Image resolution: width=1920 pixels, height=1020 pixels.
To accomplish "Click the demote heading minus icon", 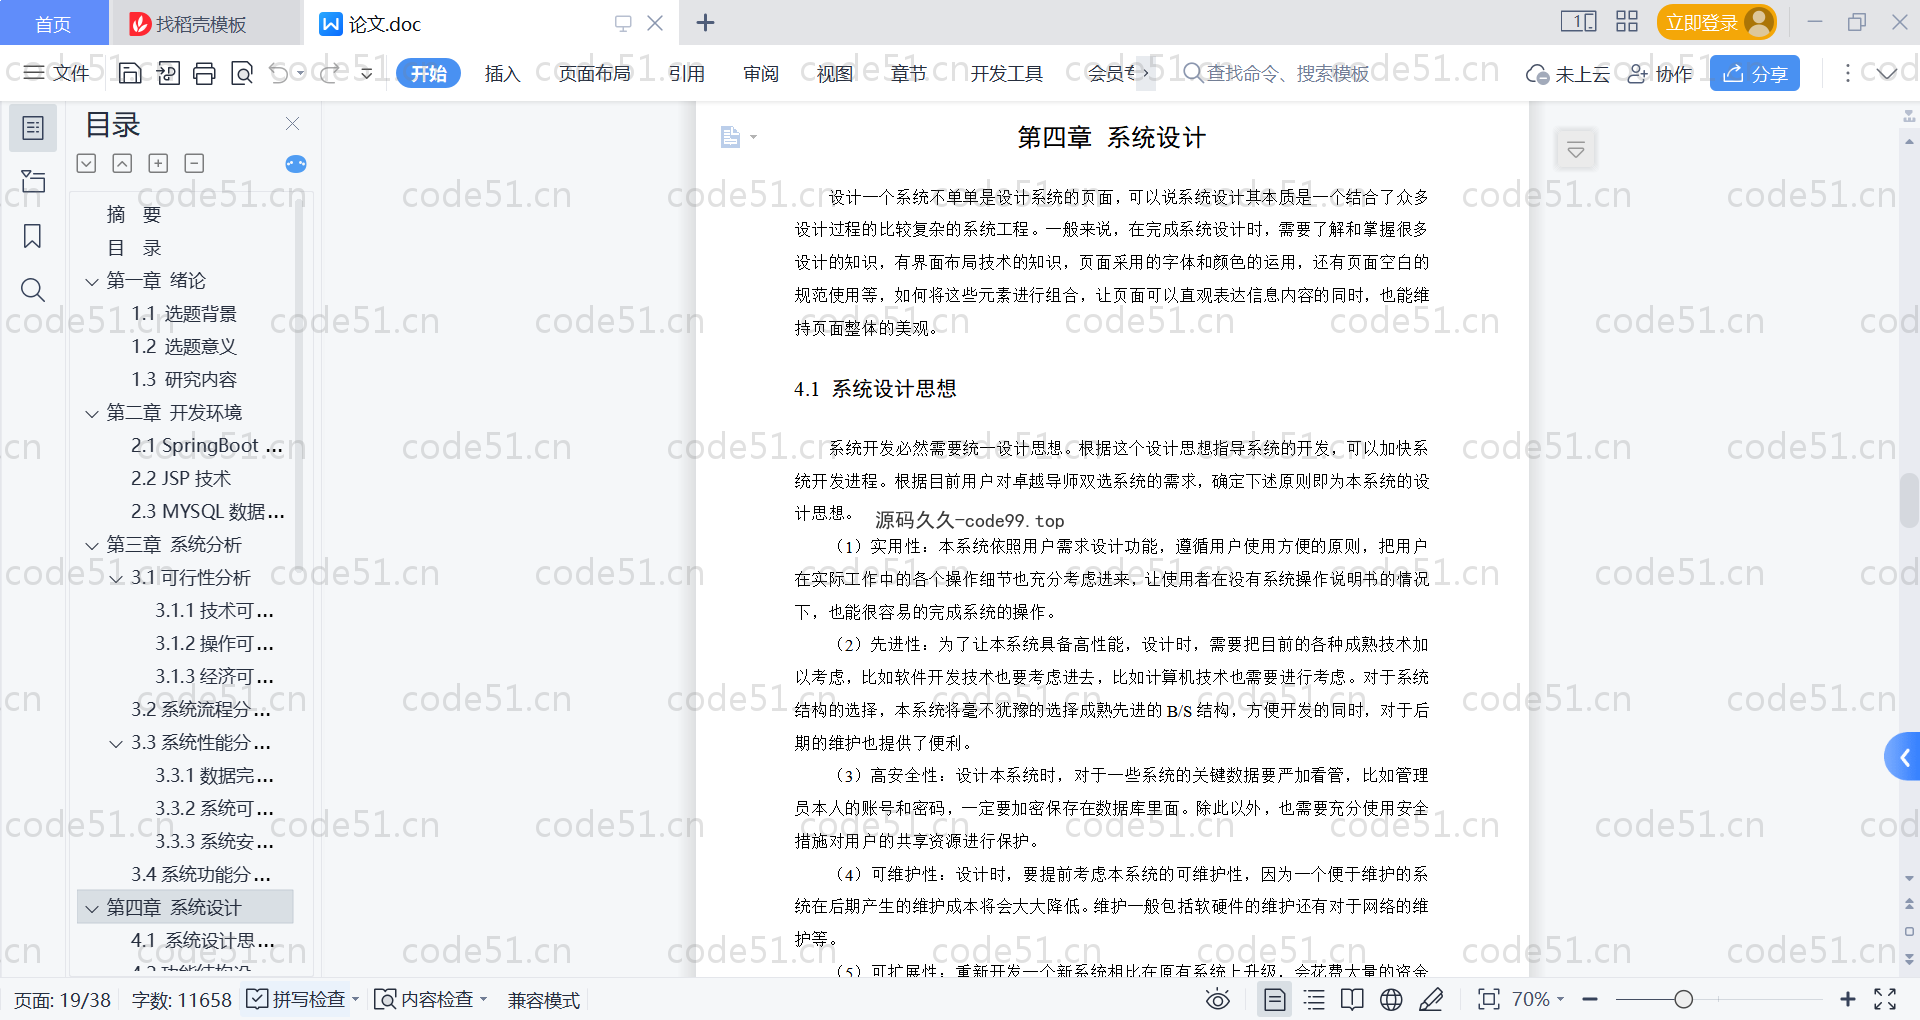I will tap(194, 163).
